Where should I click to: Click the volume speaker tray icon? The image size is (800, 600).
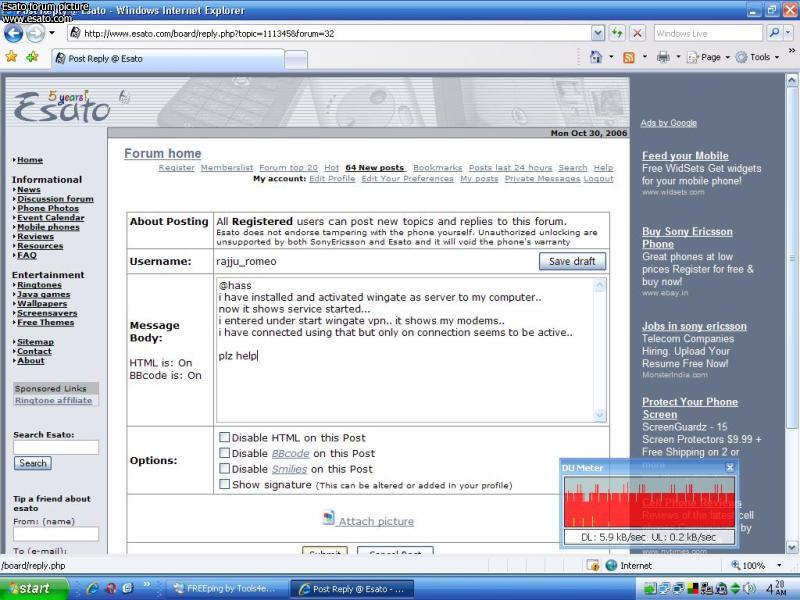(x=750, y=589)
